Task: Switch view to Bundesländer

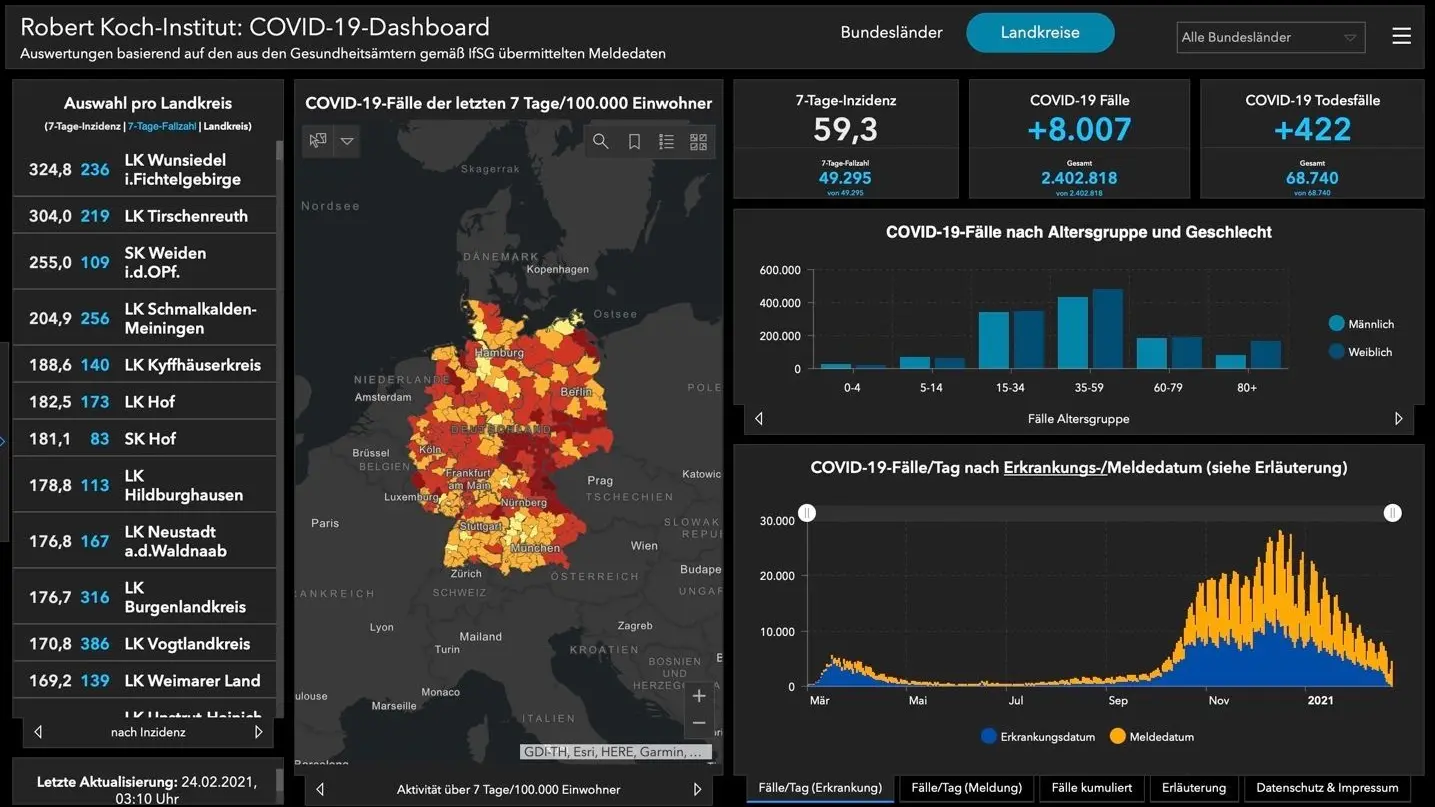Action: coord(891,33)
